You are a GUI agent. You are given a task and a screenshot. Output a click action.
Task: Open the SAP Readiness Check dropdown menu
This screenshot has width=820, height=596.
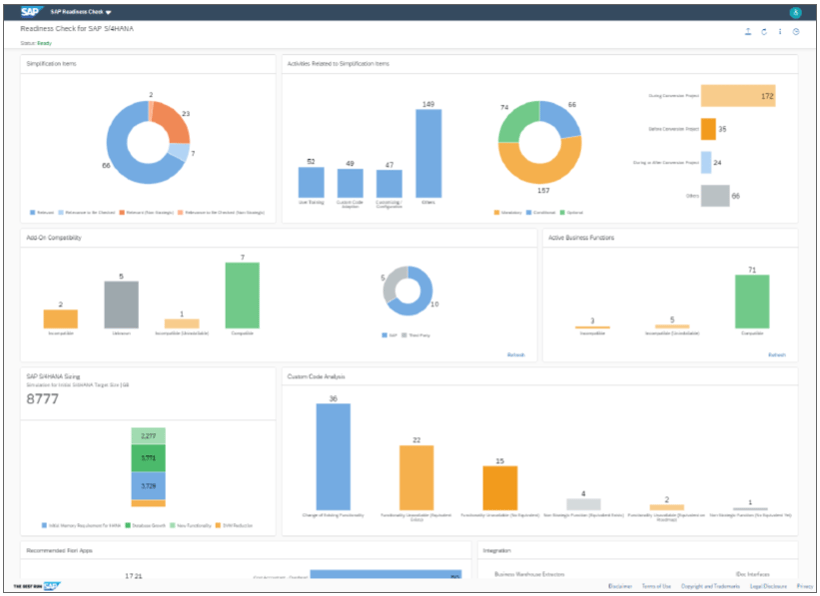[x=81, y=12]
